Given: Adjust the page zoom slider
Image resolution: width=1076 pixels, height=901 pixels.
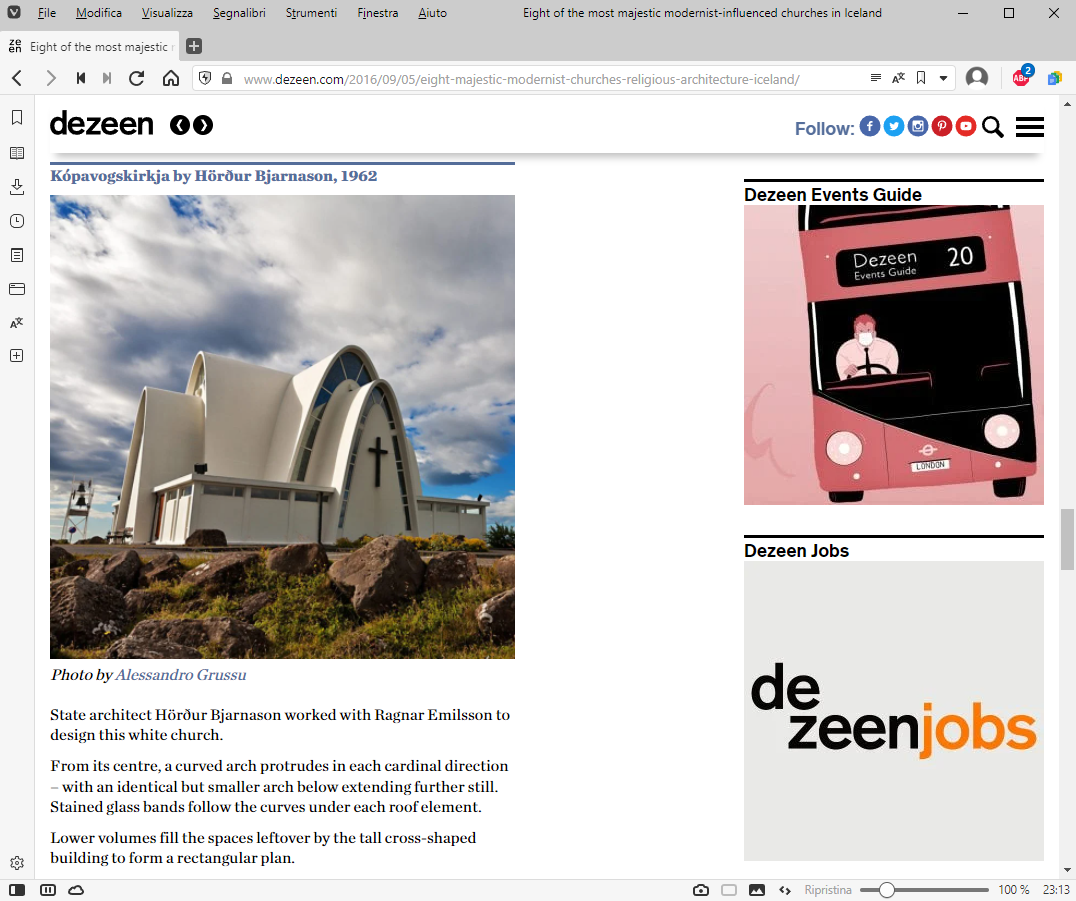Looking at the screenshot, I should click(x=924, y=890).
